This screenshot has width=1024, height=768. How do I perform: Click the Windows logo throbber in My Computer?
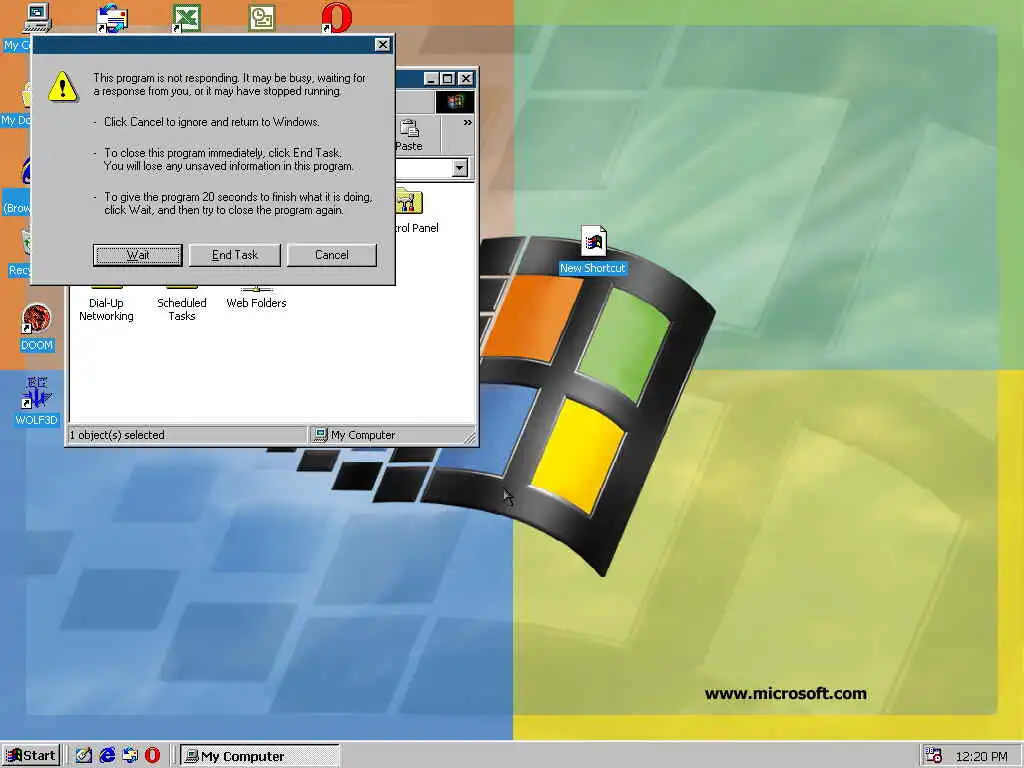[455, 102]
